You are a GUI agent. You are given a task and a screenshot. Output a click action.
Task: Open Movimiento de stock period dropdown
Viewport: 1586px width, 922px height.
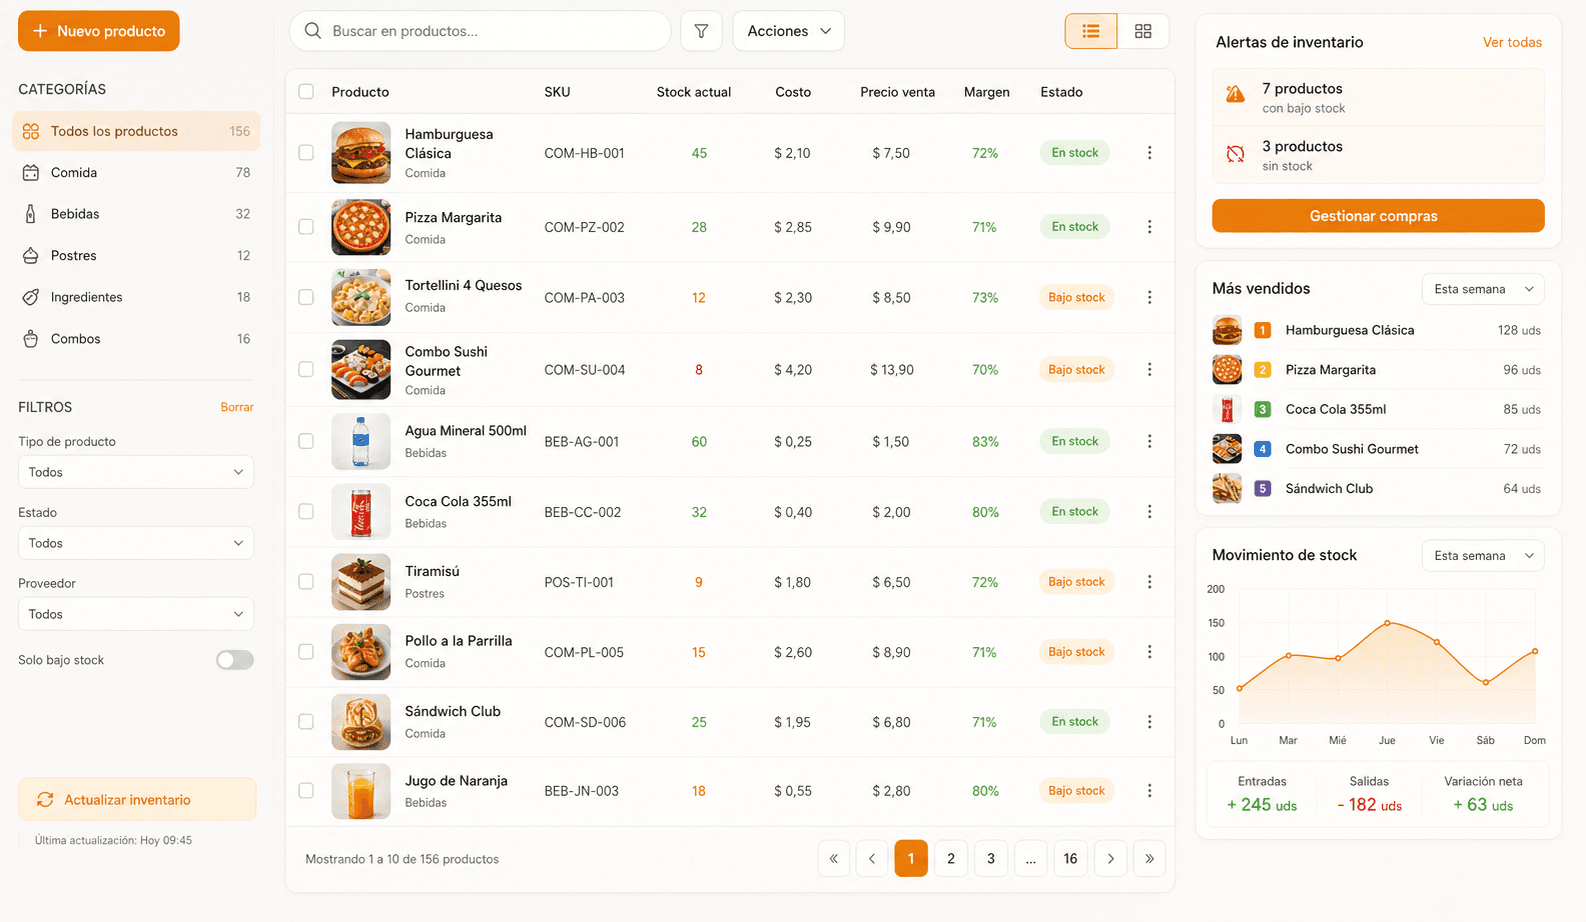pos(1483,556)
